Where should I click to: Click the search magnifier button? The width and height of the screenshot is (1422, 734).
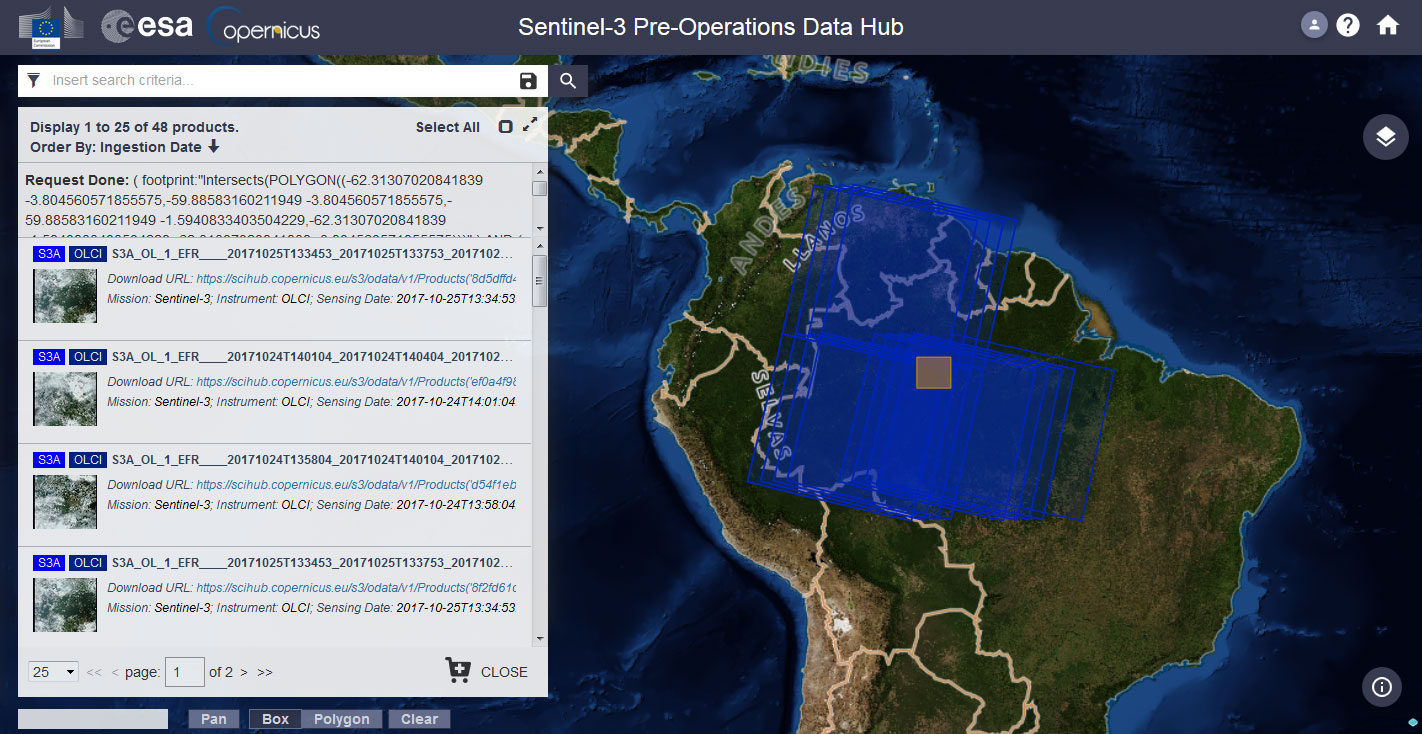[x=568, y=81]
